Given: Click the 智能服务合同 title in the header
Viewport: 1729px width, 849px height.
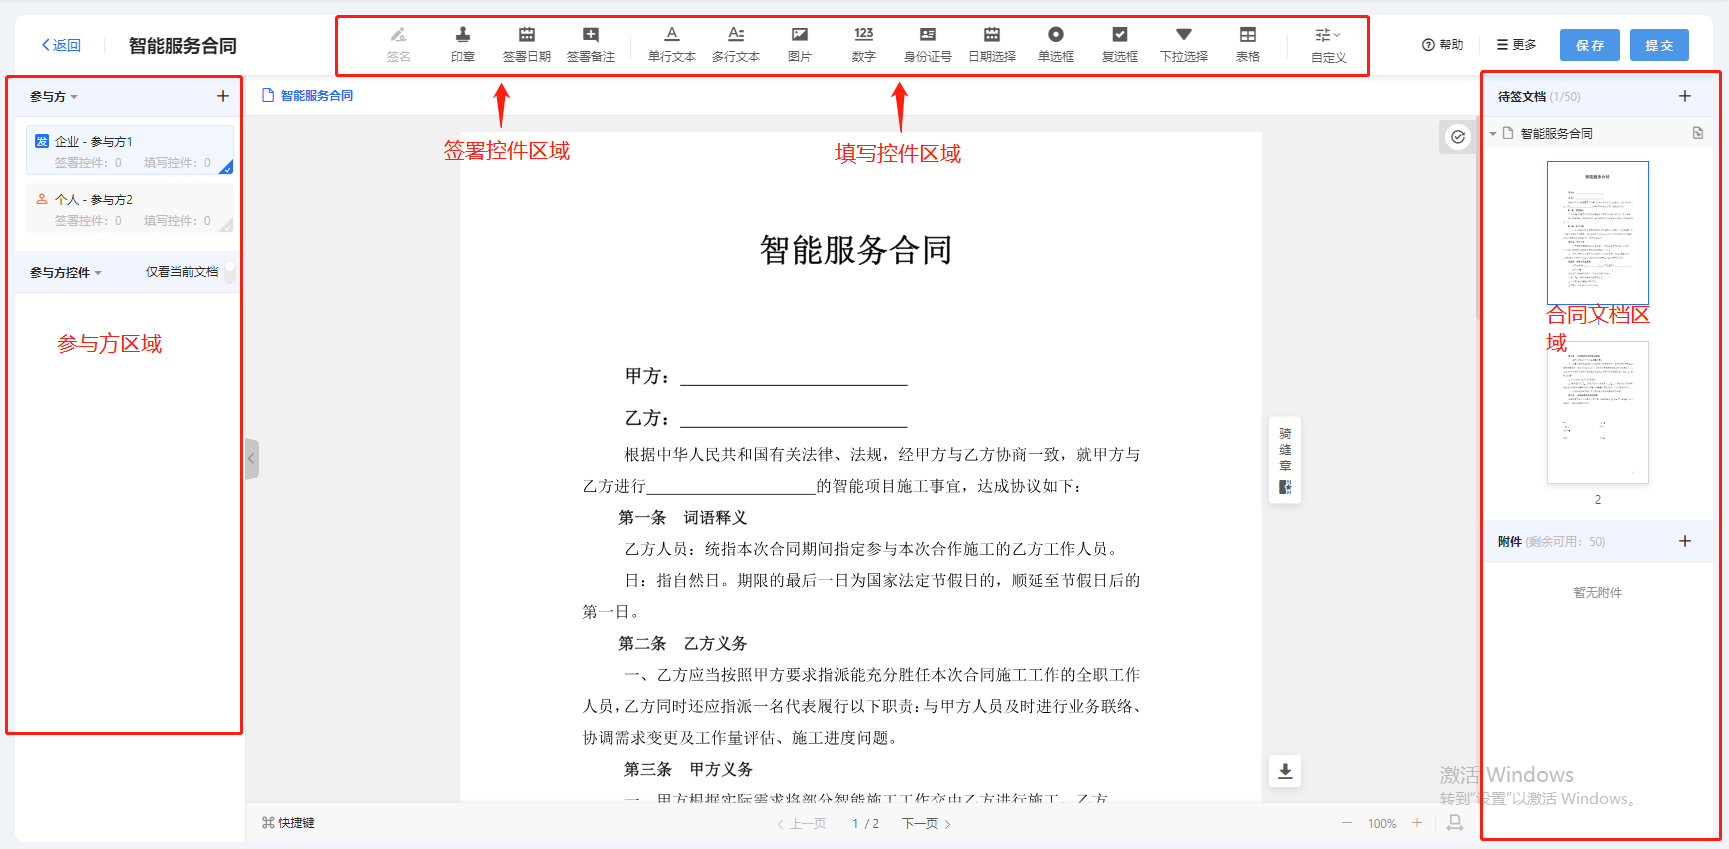Looking at the screenshot, I should click(183, 46).
